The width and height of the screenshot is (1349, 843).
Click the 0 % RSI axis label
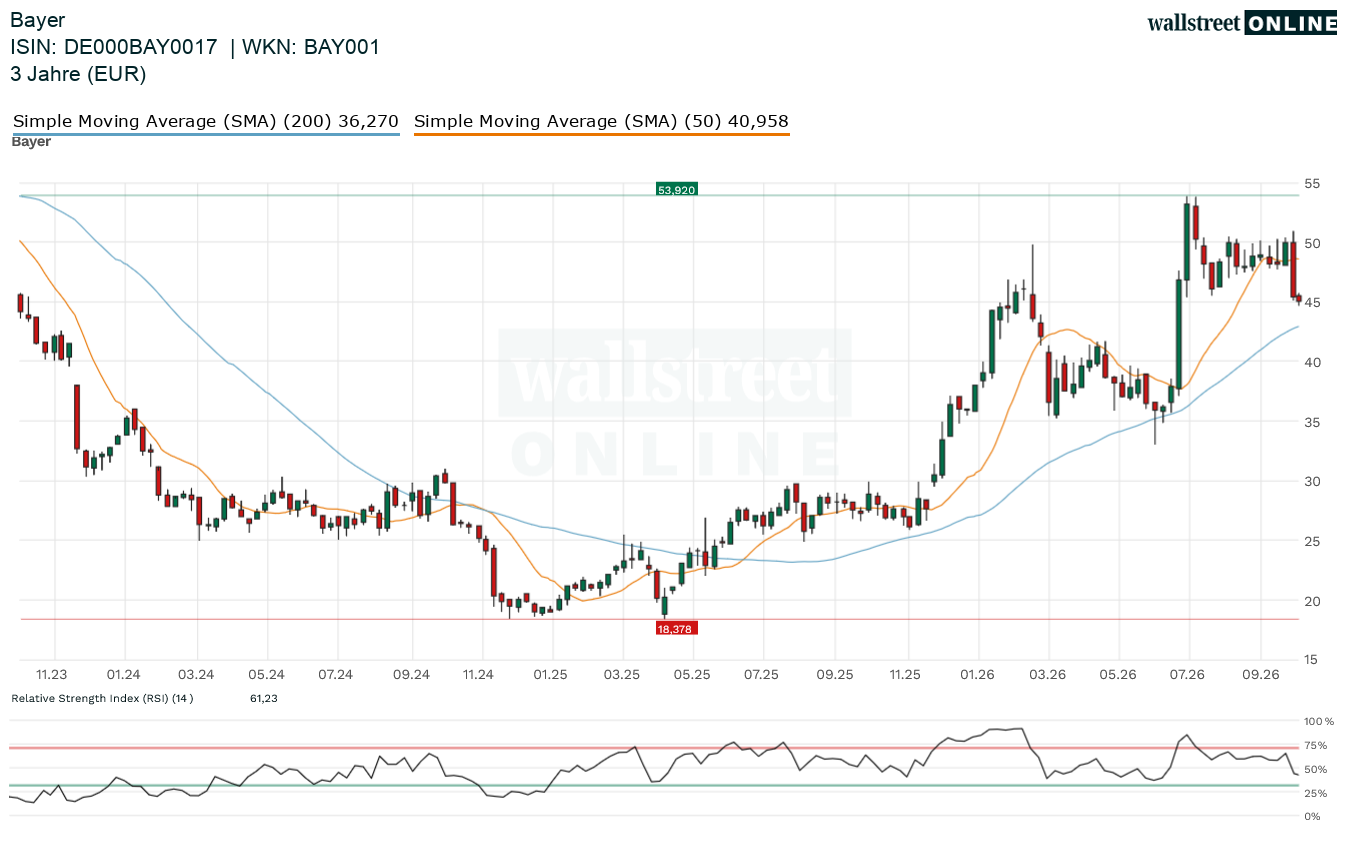1314,817
